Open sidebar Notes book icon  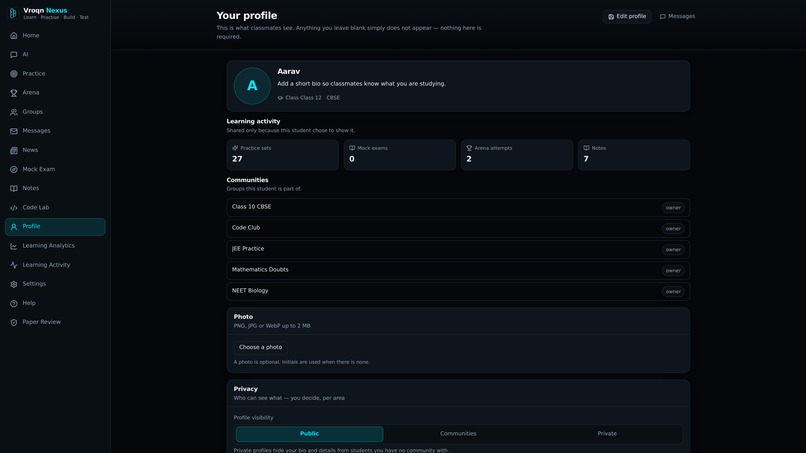(14, 188)
